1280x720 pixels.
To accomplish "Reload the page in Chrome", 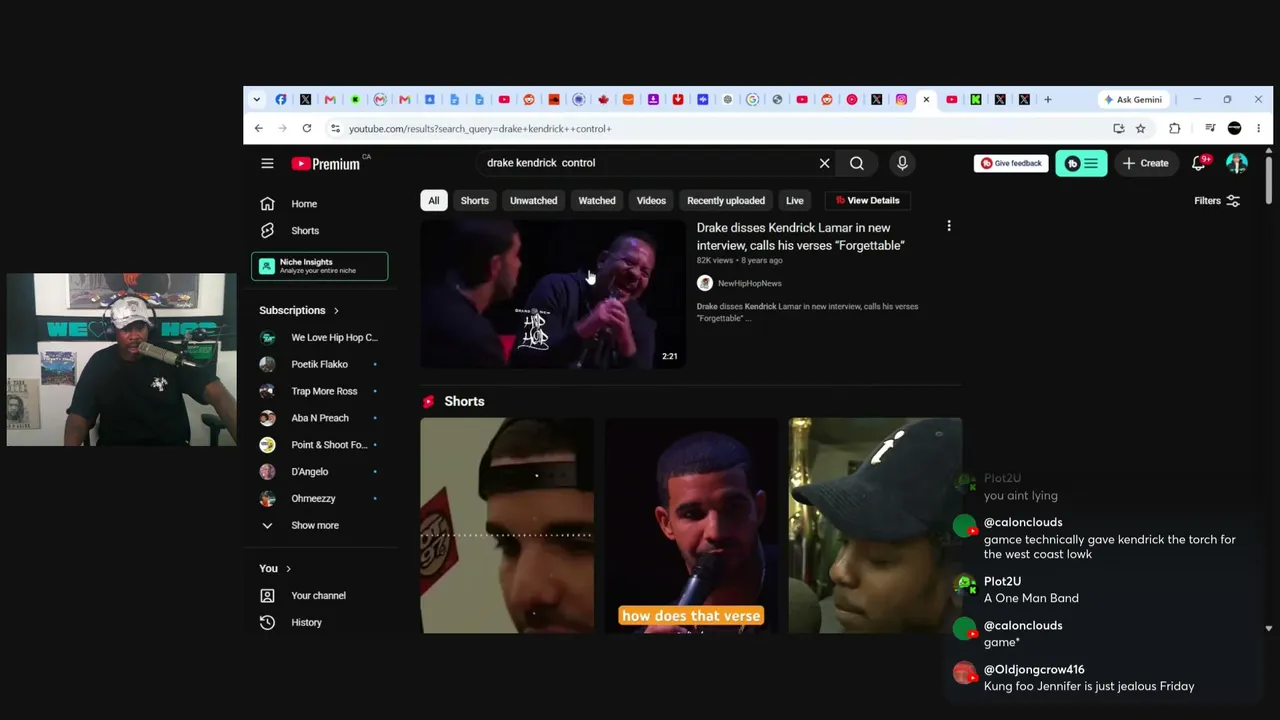I will click(x=307, y=128).
